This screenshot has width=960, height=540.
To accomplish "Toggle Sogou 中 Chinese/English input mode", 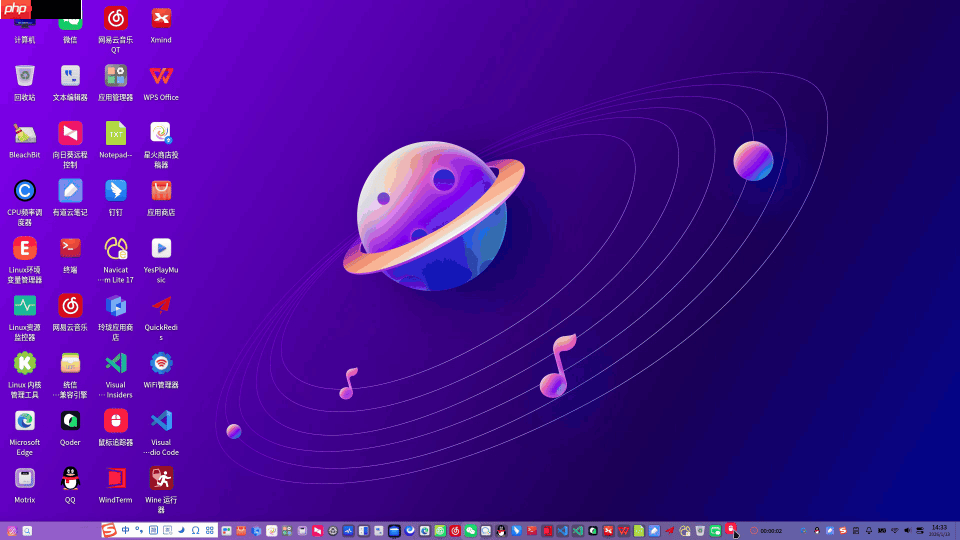I will tap(125, 530).
